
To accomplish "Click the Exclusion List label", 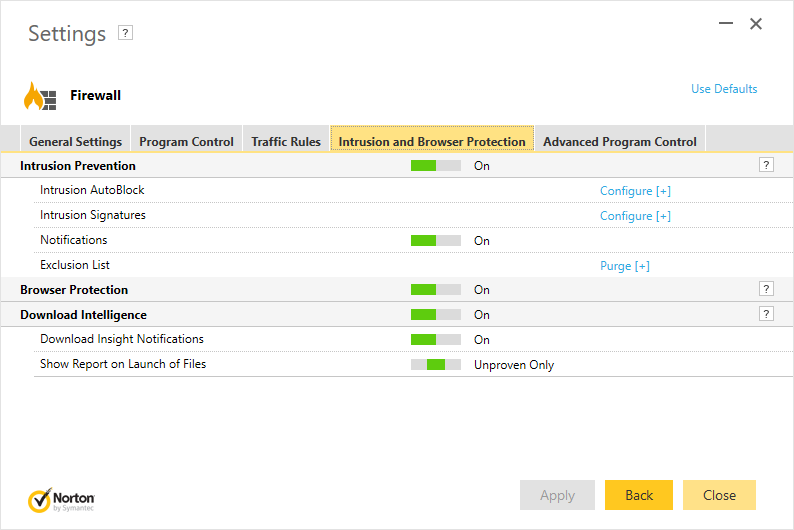I will (75, 265).
